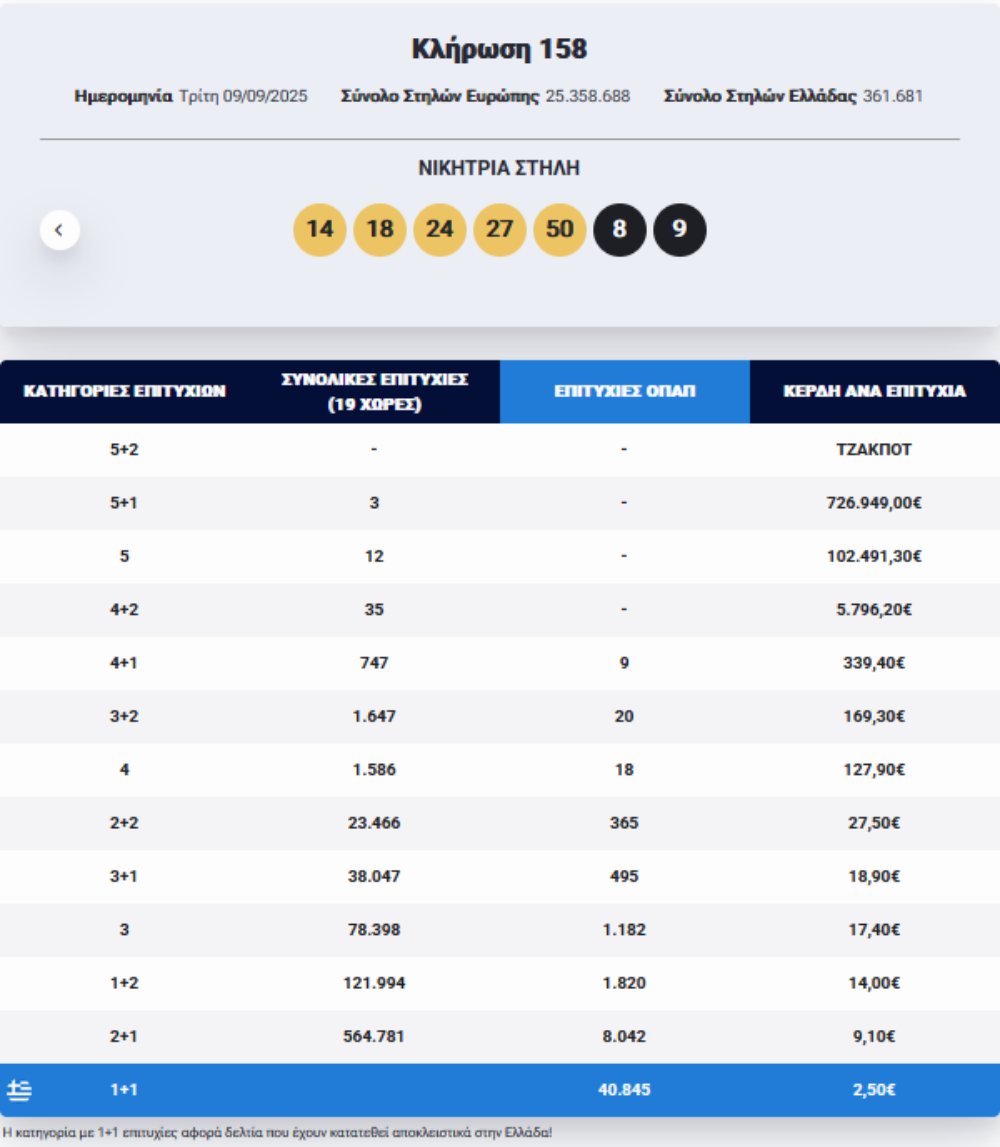Click total wins 121.994
This screenshot has height=1147, width=1000.
[375, 984]
